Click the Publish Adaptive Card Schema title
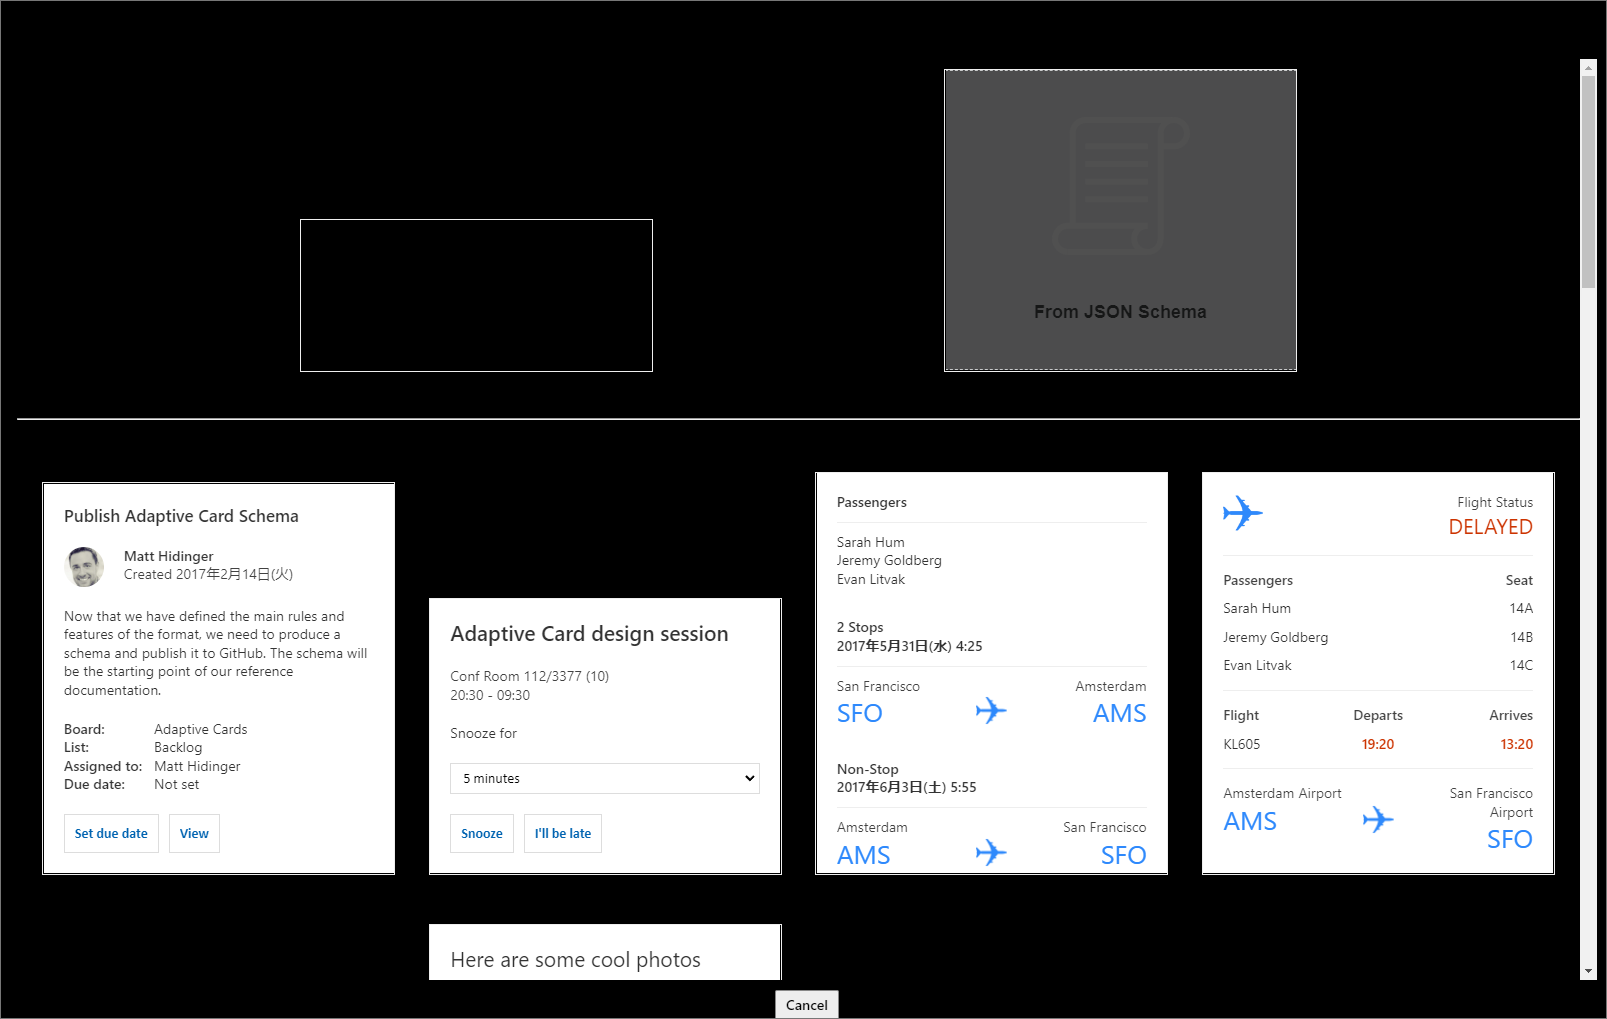 click(181, 516)
